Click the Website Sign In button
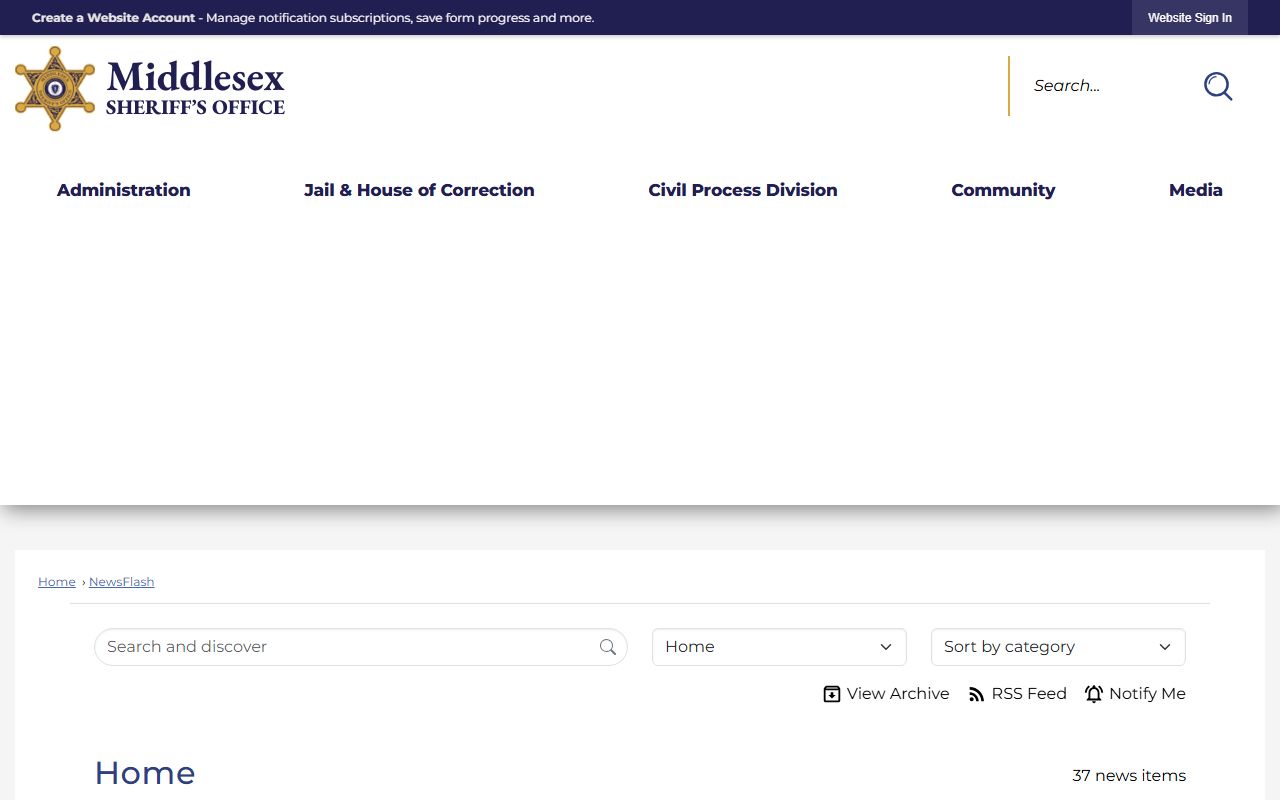 [x=1190, y=18]
